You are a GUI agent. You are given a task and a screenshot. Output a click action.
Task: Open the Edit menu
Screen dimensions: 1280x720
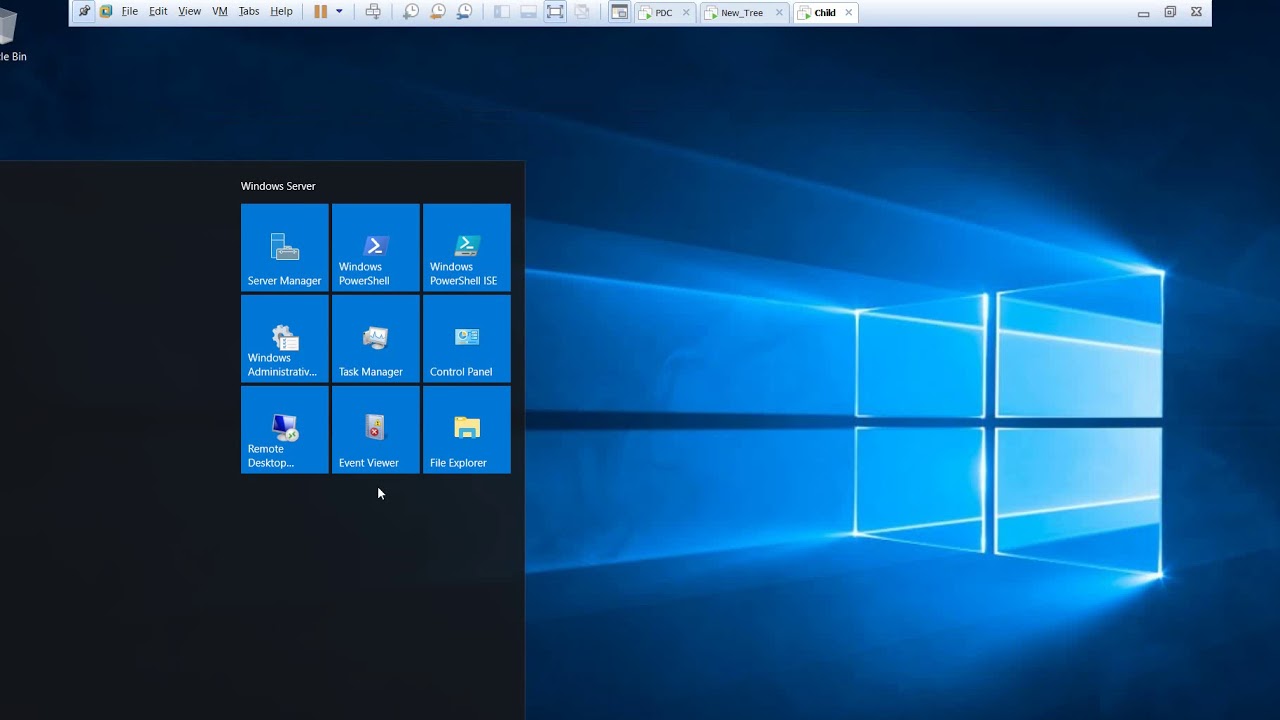(x=158, y=12)
